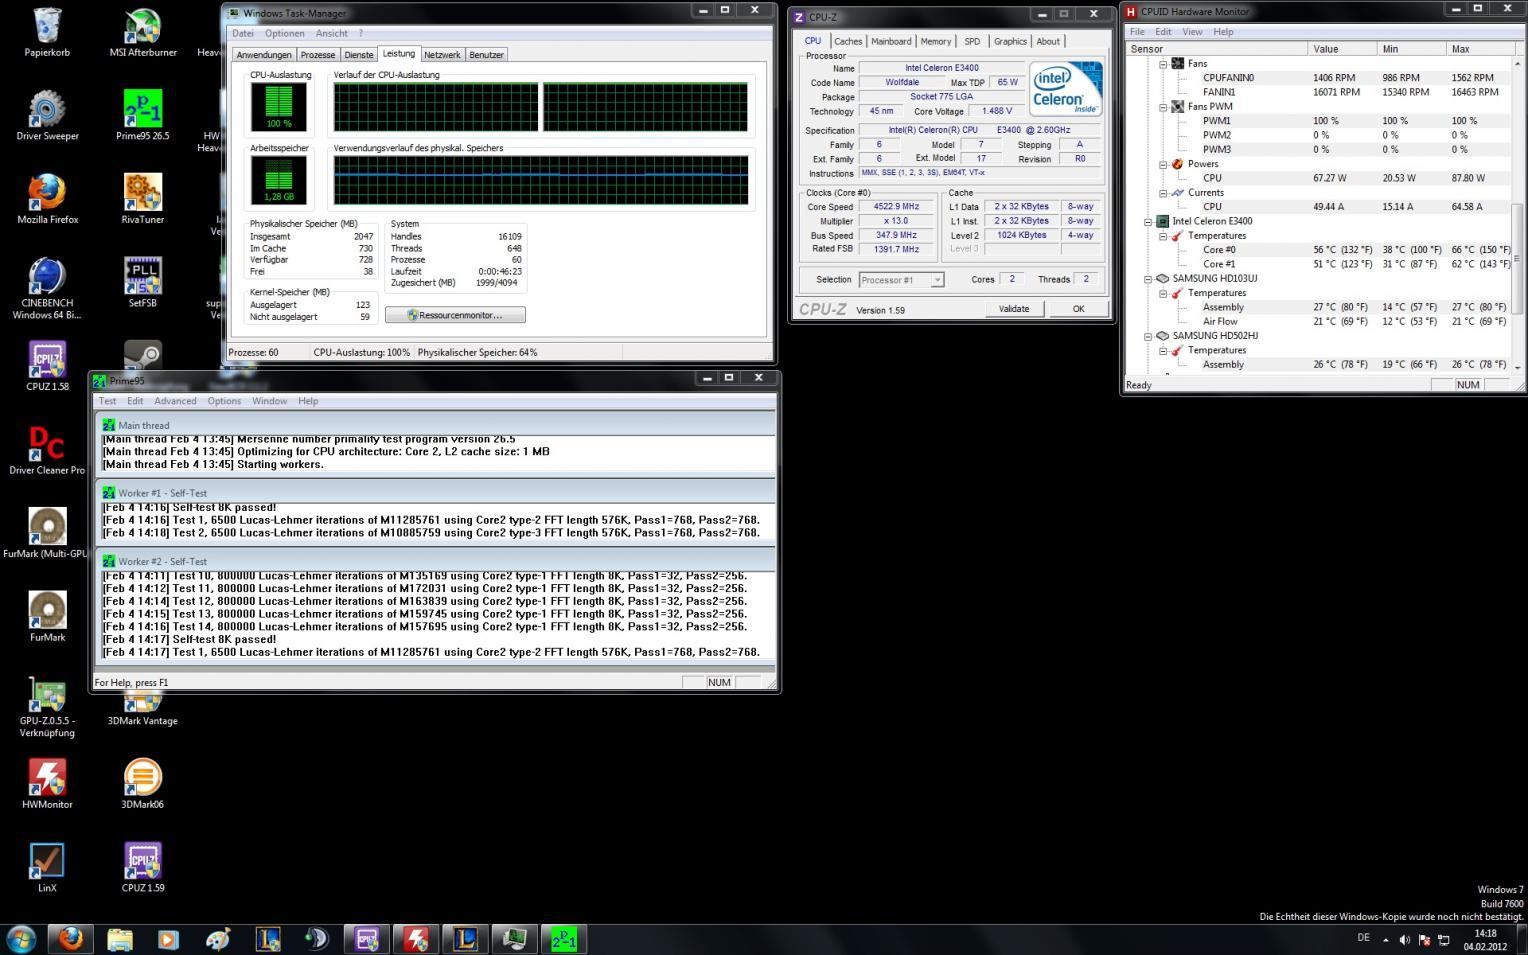Collapse the Fans node in Hardware Monitor

coord(1163,63)
